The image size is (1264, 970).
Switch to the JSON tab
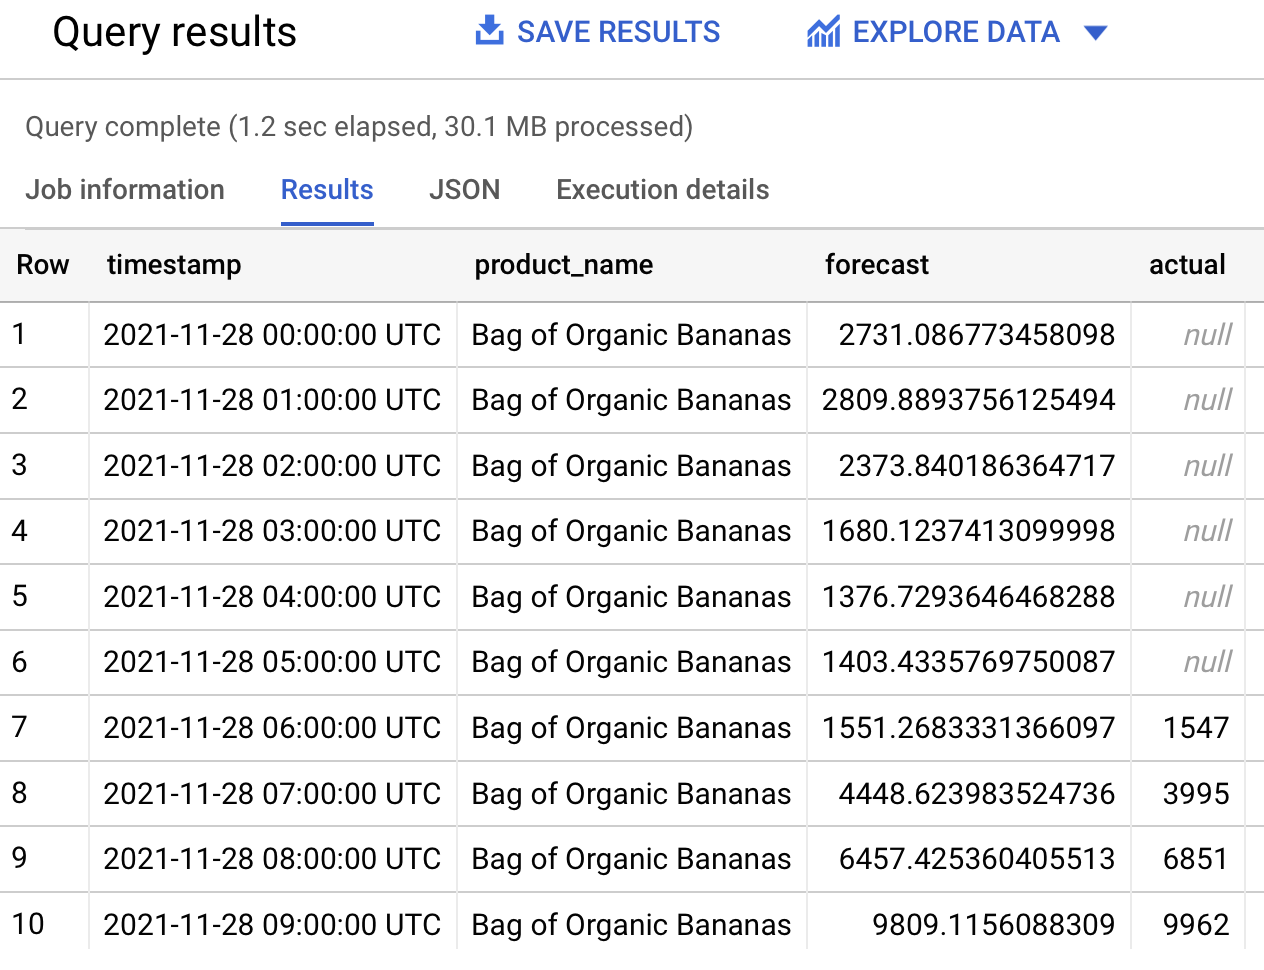click(464, 189)
